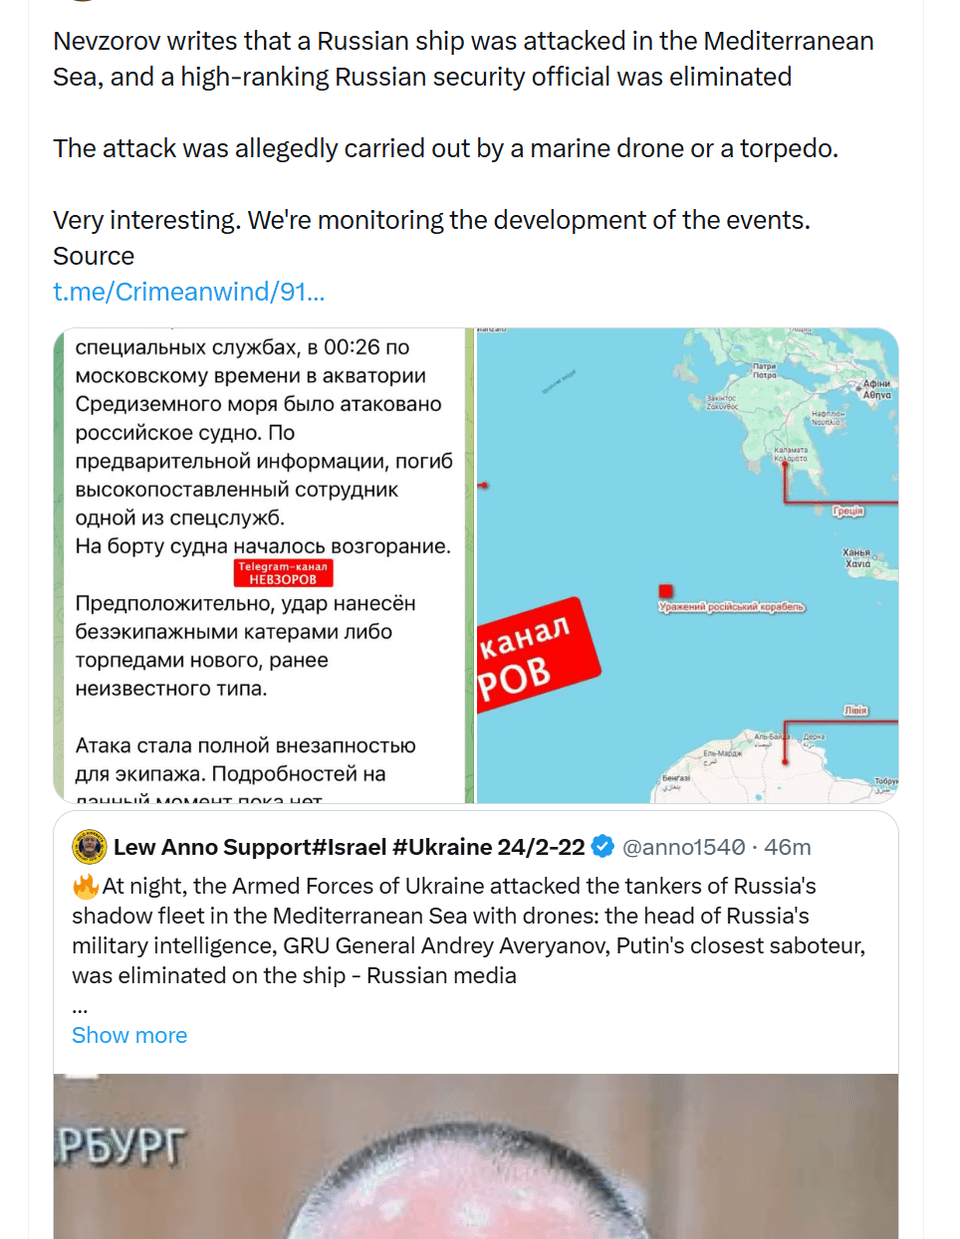Click Lew Anno's round profile avatar
This screenshot has height=1239, width=960.
click(89, 848)
